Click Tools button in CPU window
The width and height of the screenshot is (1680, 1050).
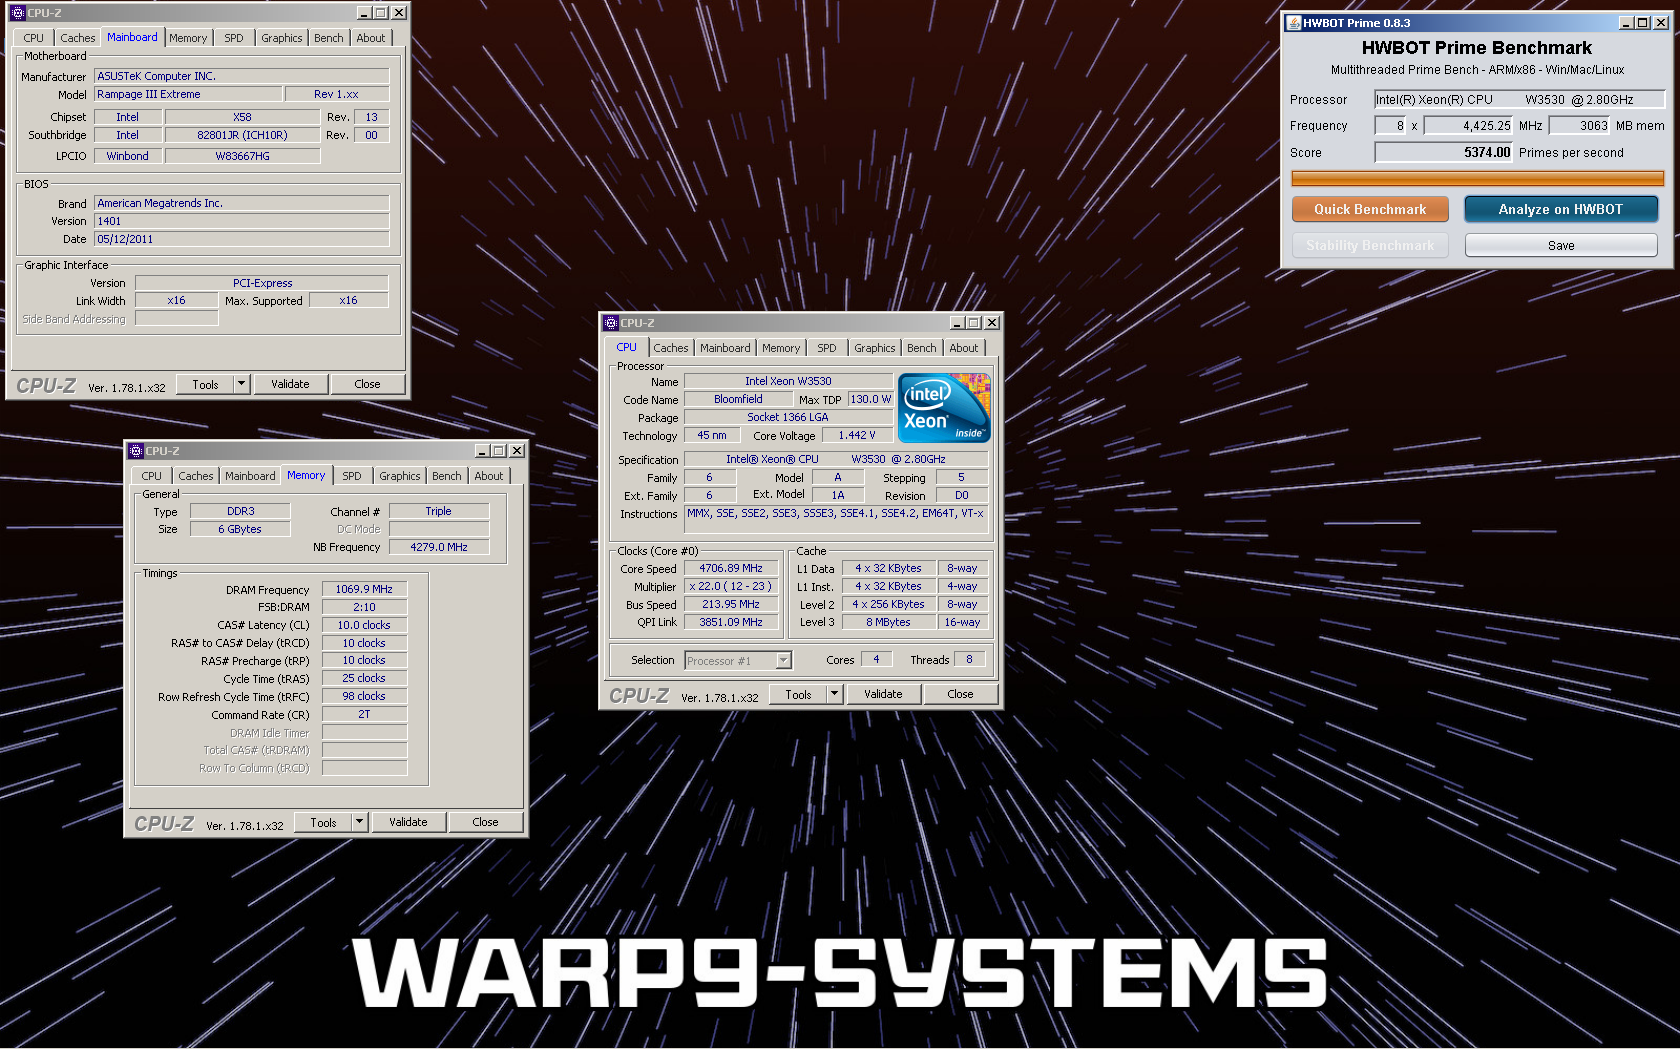[x=799, y=694]
